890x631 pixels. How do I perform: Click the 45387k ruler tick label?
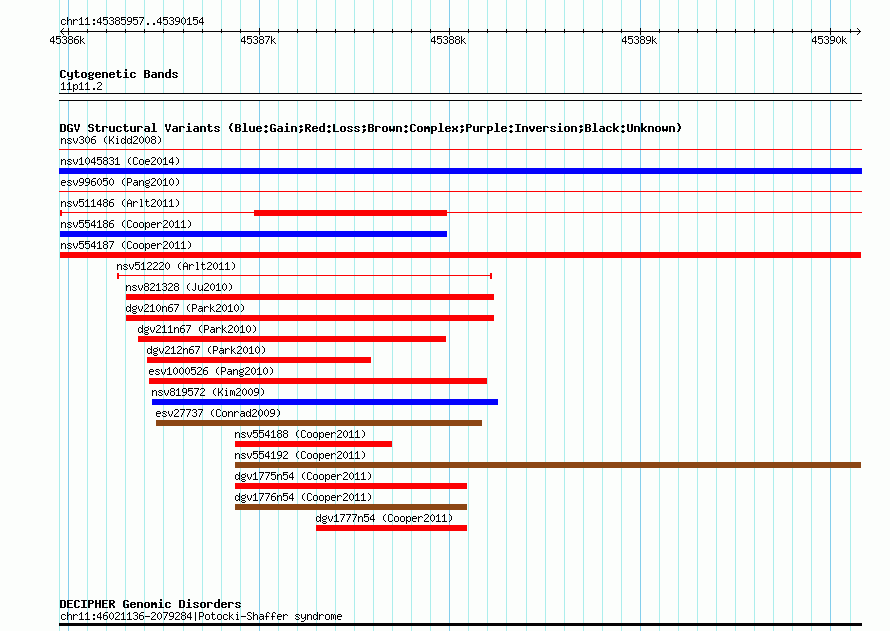coord(258,40)
